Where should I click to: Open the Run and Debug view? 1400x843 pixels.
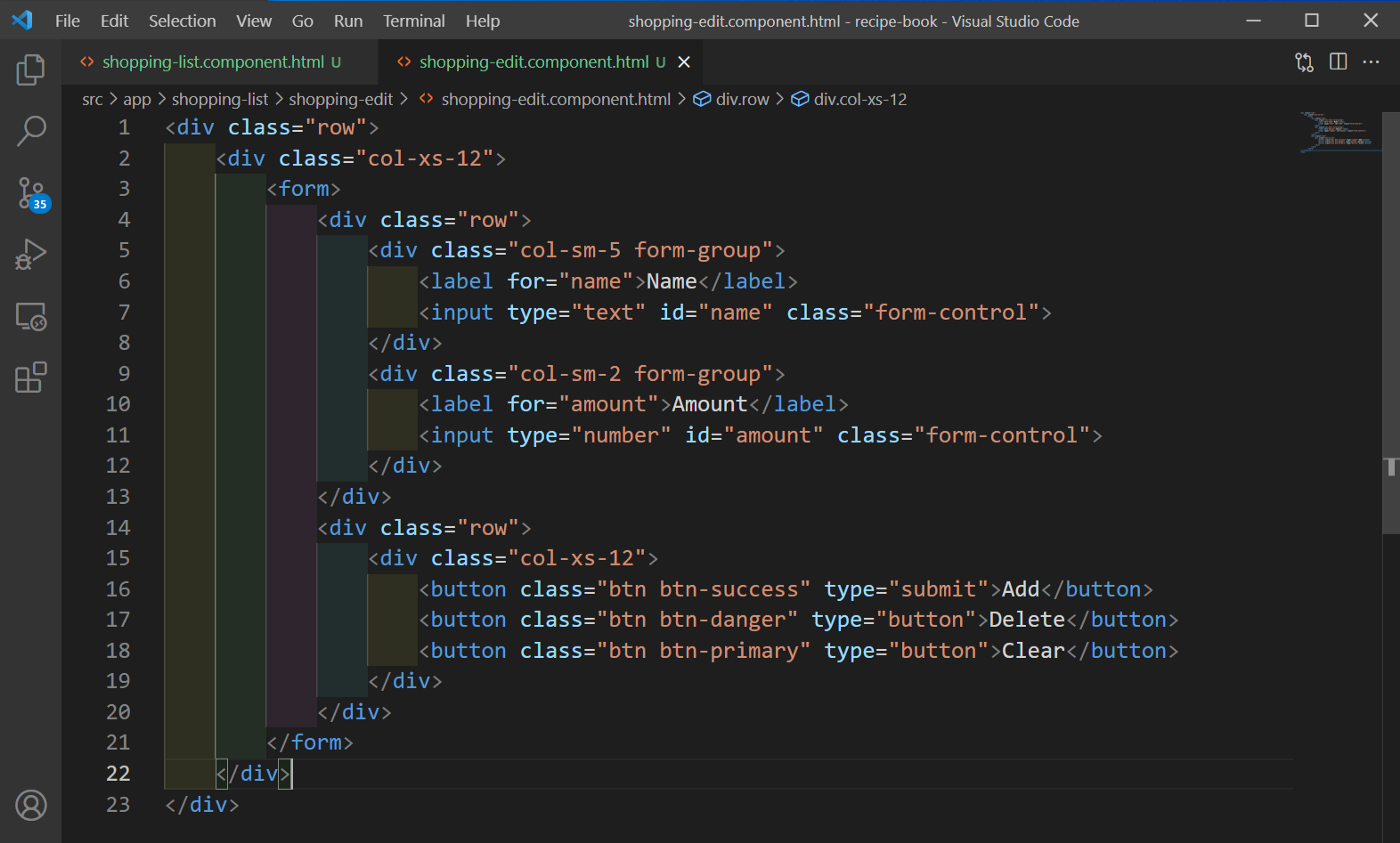click(31, 254)
